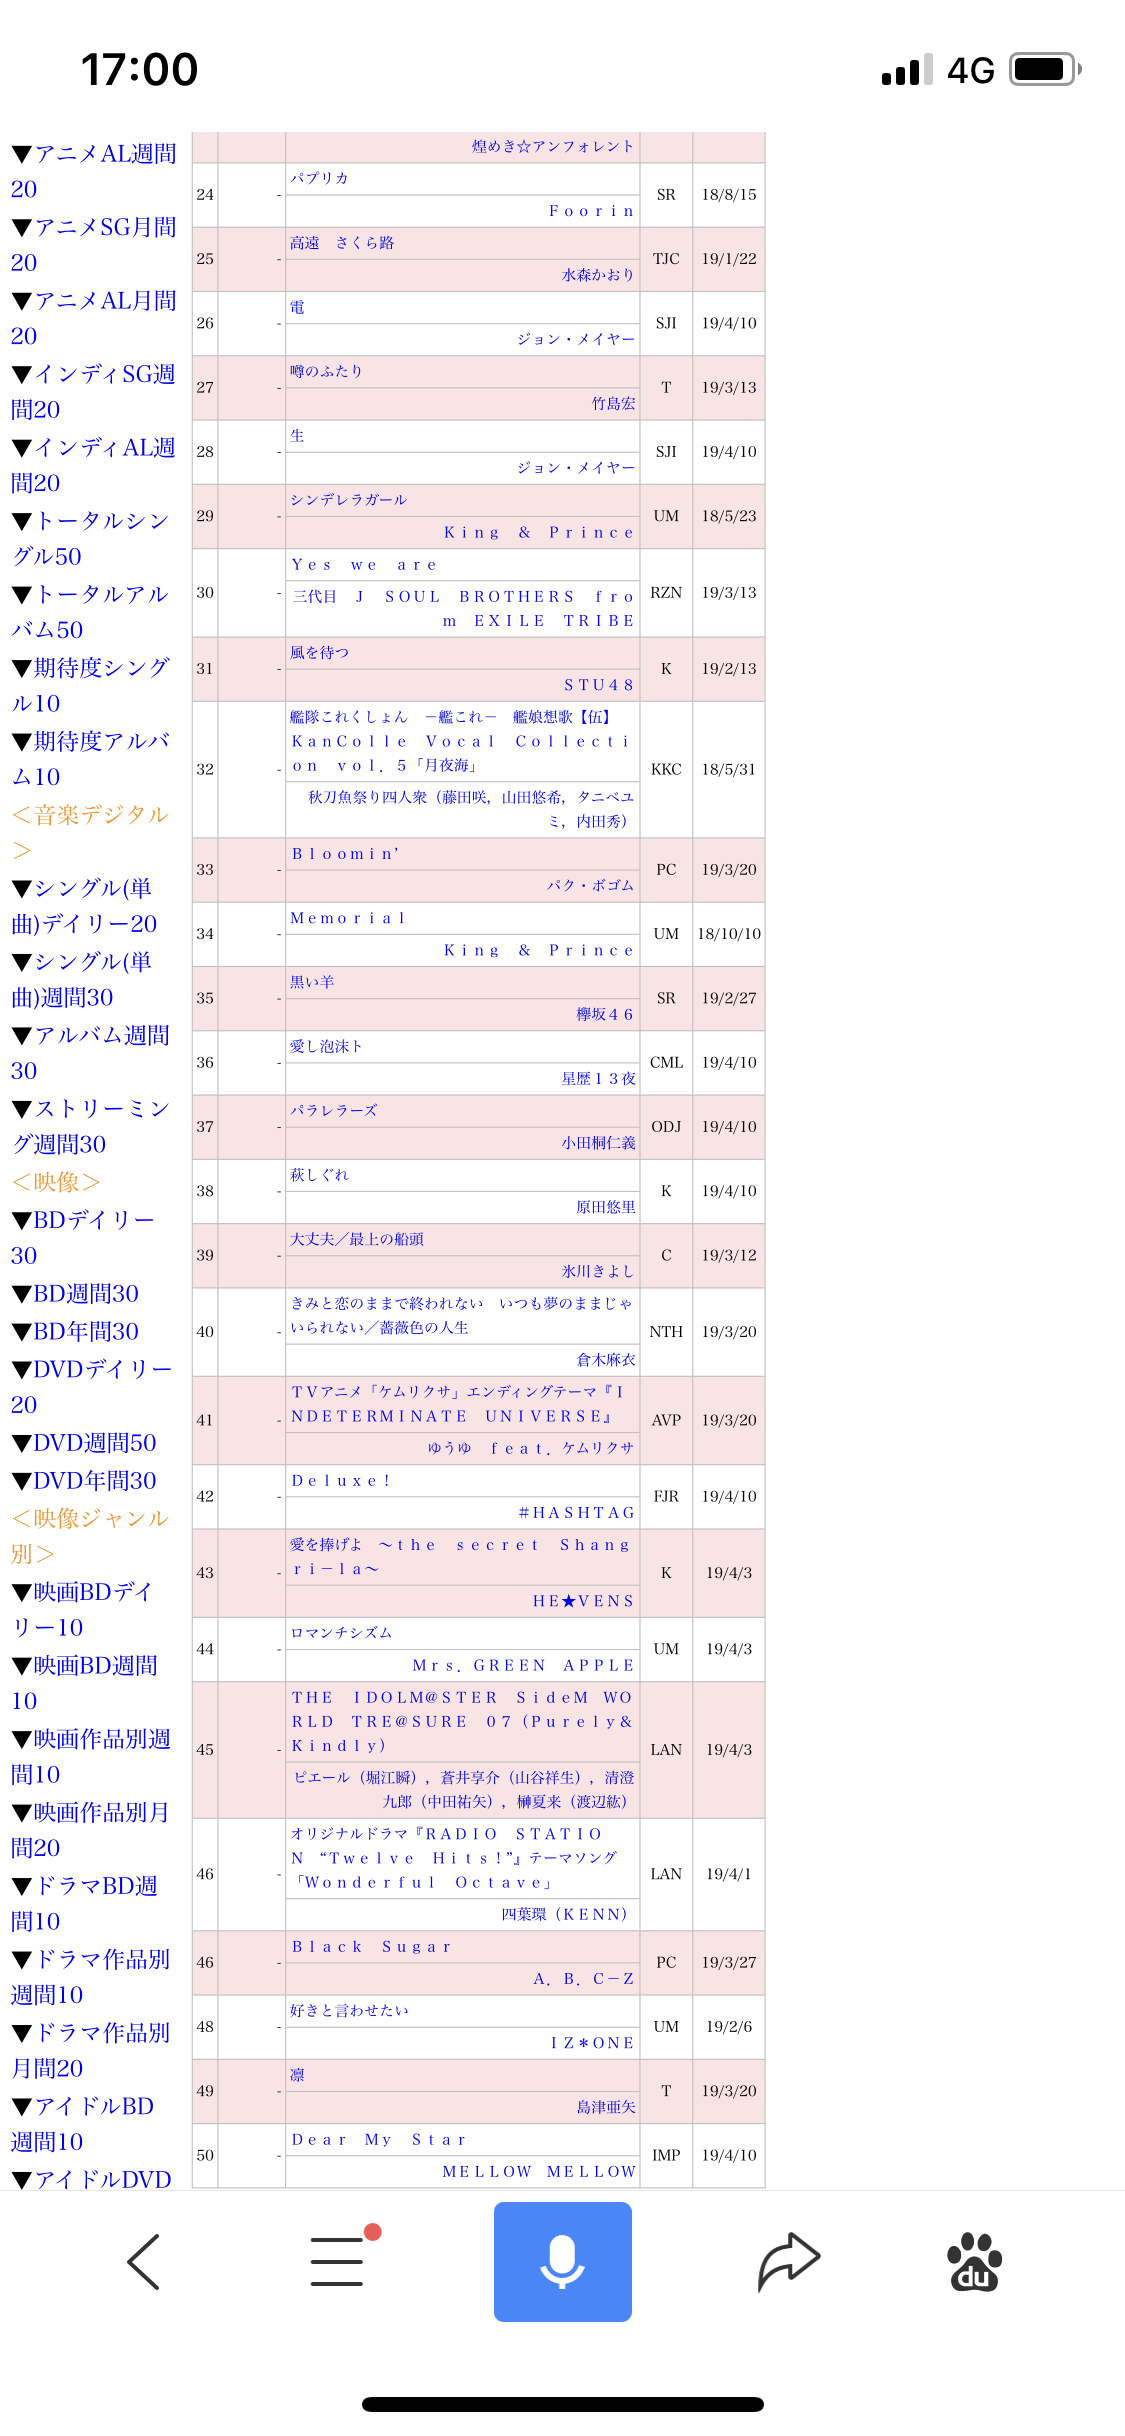
Task: Select title 萩しぐれ at rank 38
Action: click(x=319, y=1175)
